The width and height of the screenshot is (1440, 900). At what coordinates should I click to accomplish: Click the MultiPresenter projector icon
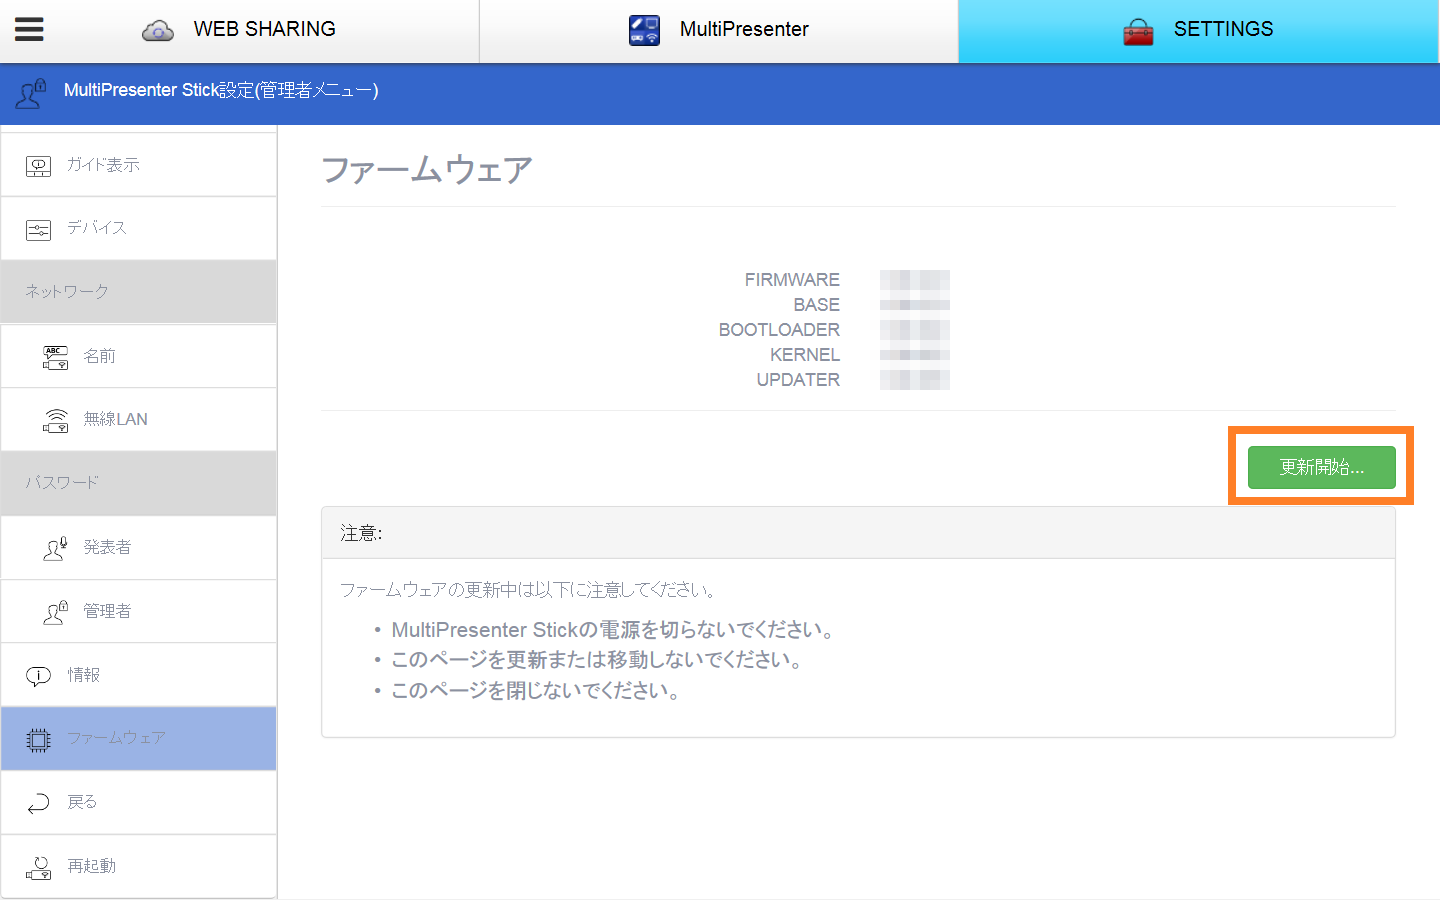click(644, 29)
